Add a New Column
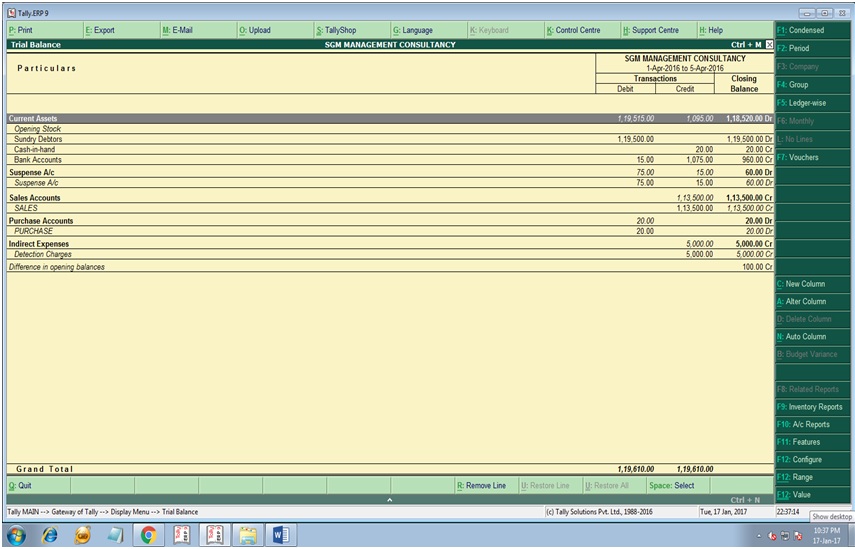 click(812, 284)
